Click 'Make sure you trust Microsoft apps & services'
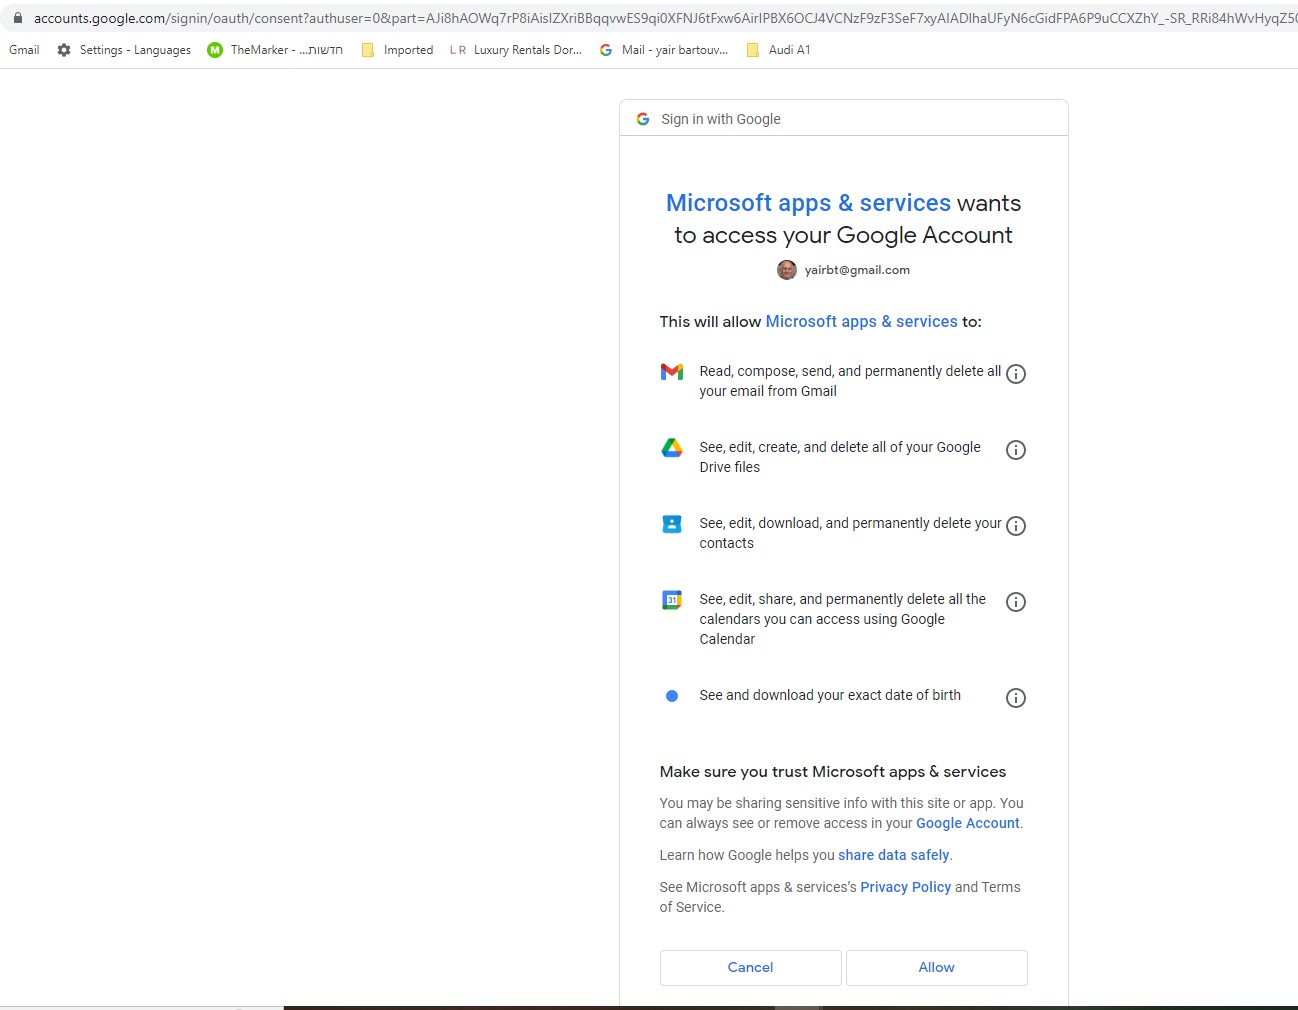The height and width of the screenshot is (1010, 1298). (833, 772)
